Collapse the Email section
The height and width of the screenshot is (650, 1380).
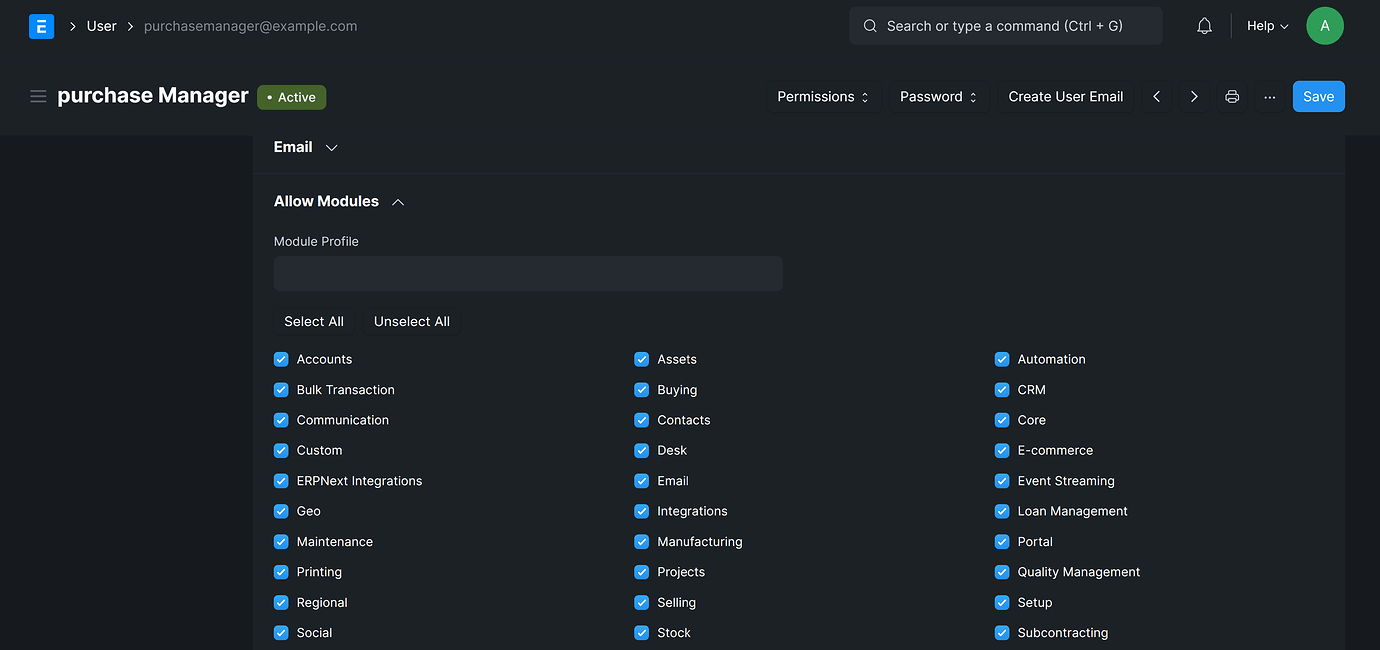[x=330, y=147]
